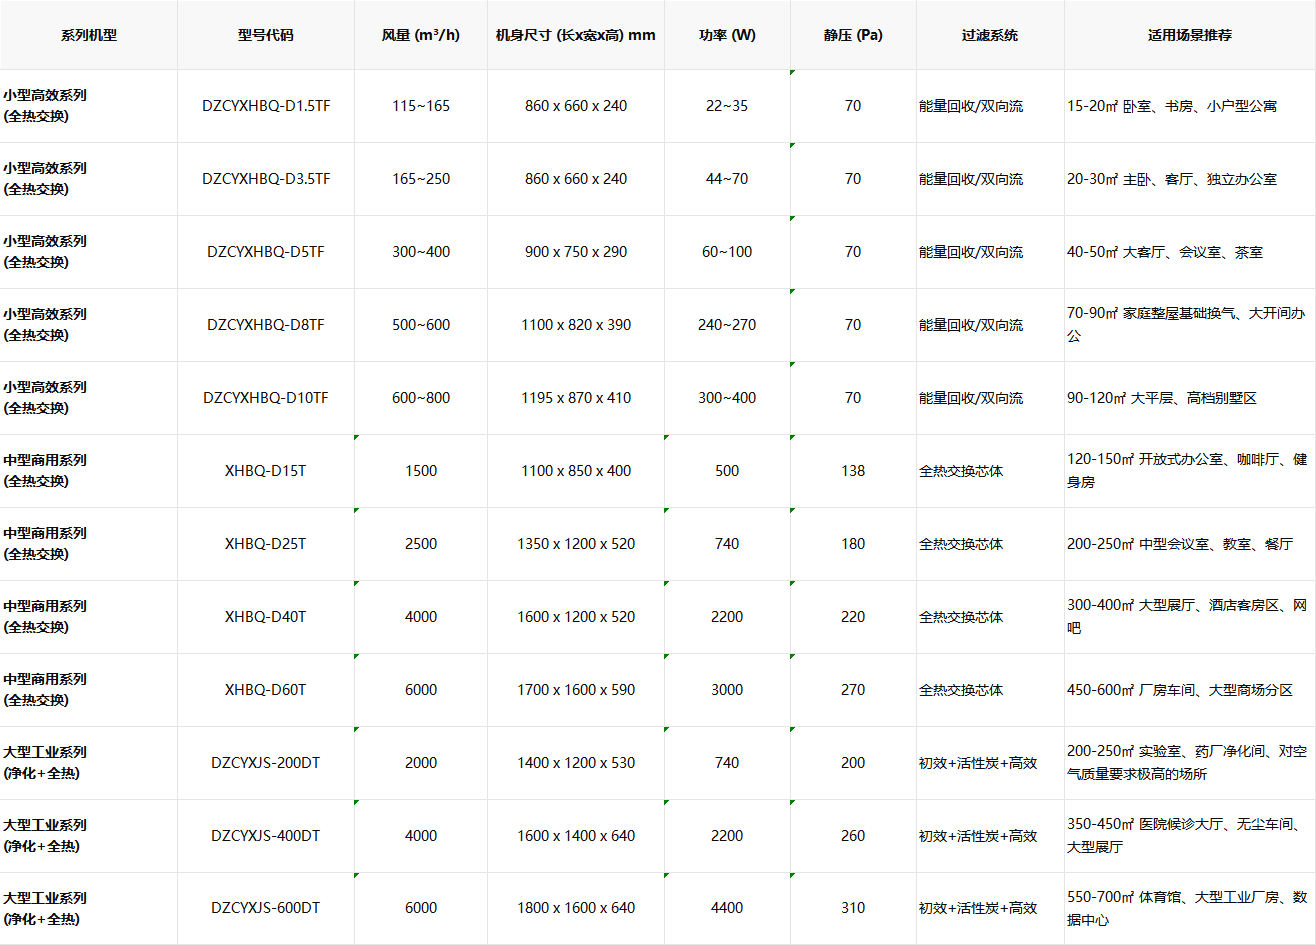The height and width of the screenshot is (945, 1316).
Task: Select the XHBQ-D40T model cell
Action: [x=266, y=617]
